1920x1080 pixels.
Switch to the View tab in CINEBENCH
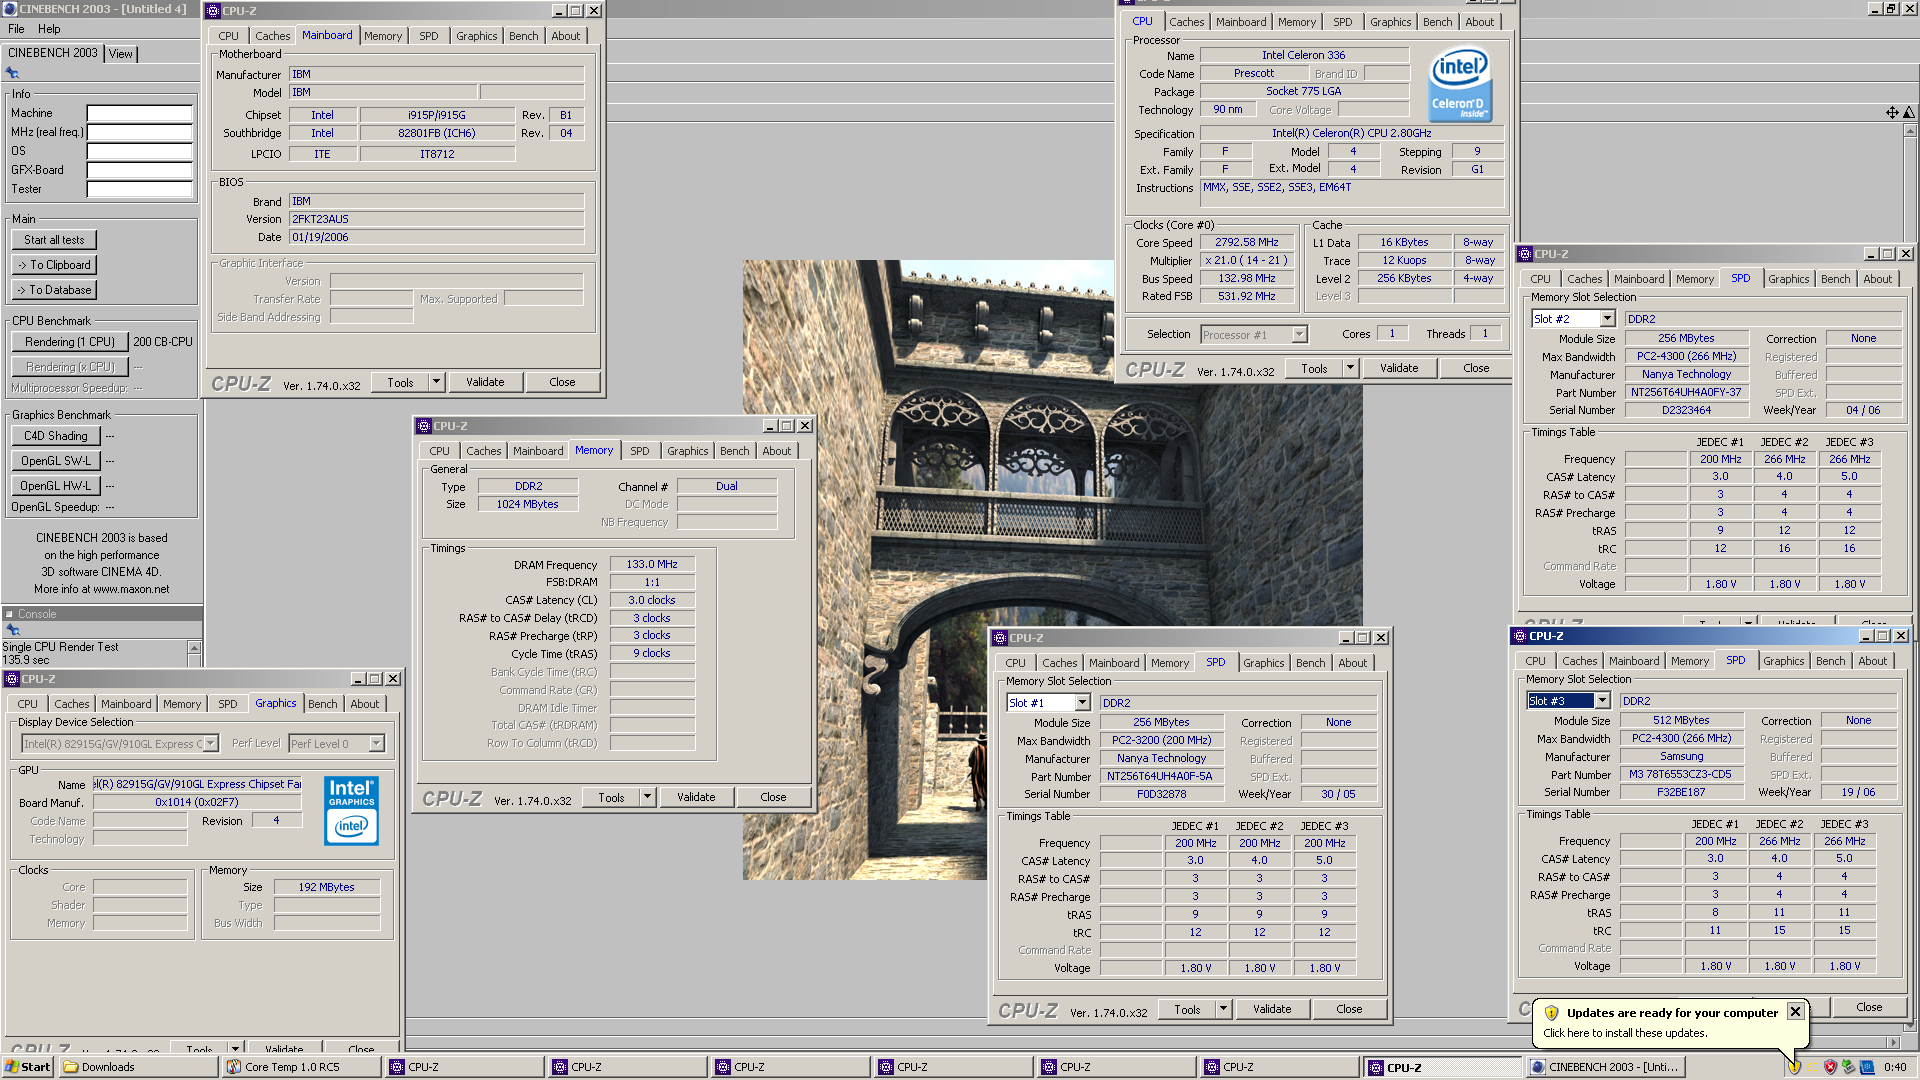120,54
